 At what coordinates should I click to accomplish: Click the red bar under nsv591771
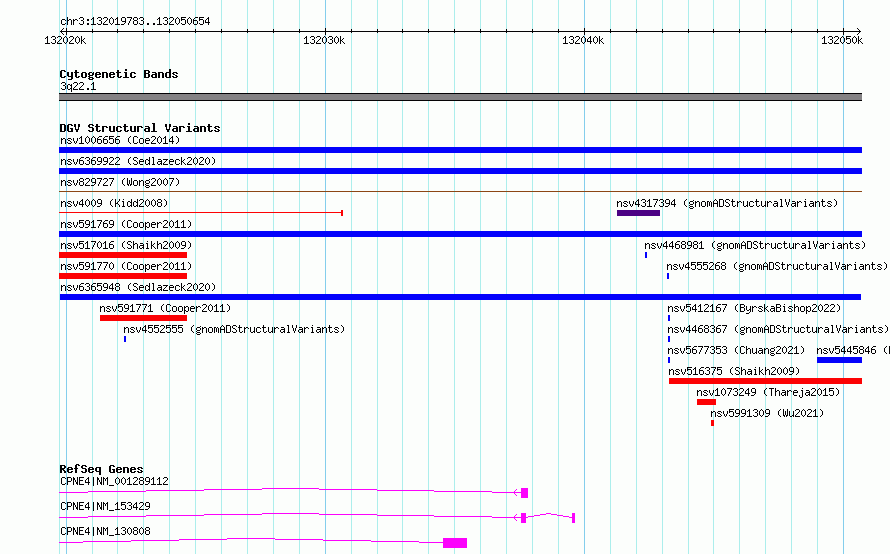pos(143,318)
